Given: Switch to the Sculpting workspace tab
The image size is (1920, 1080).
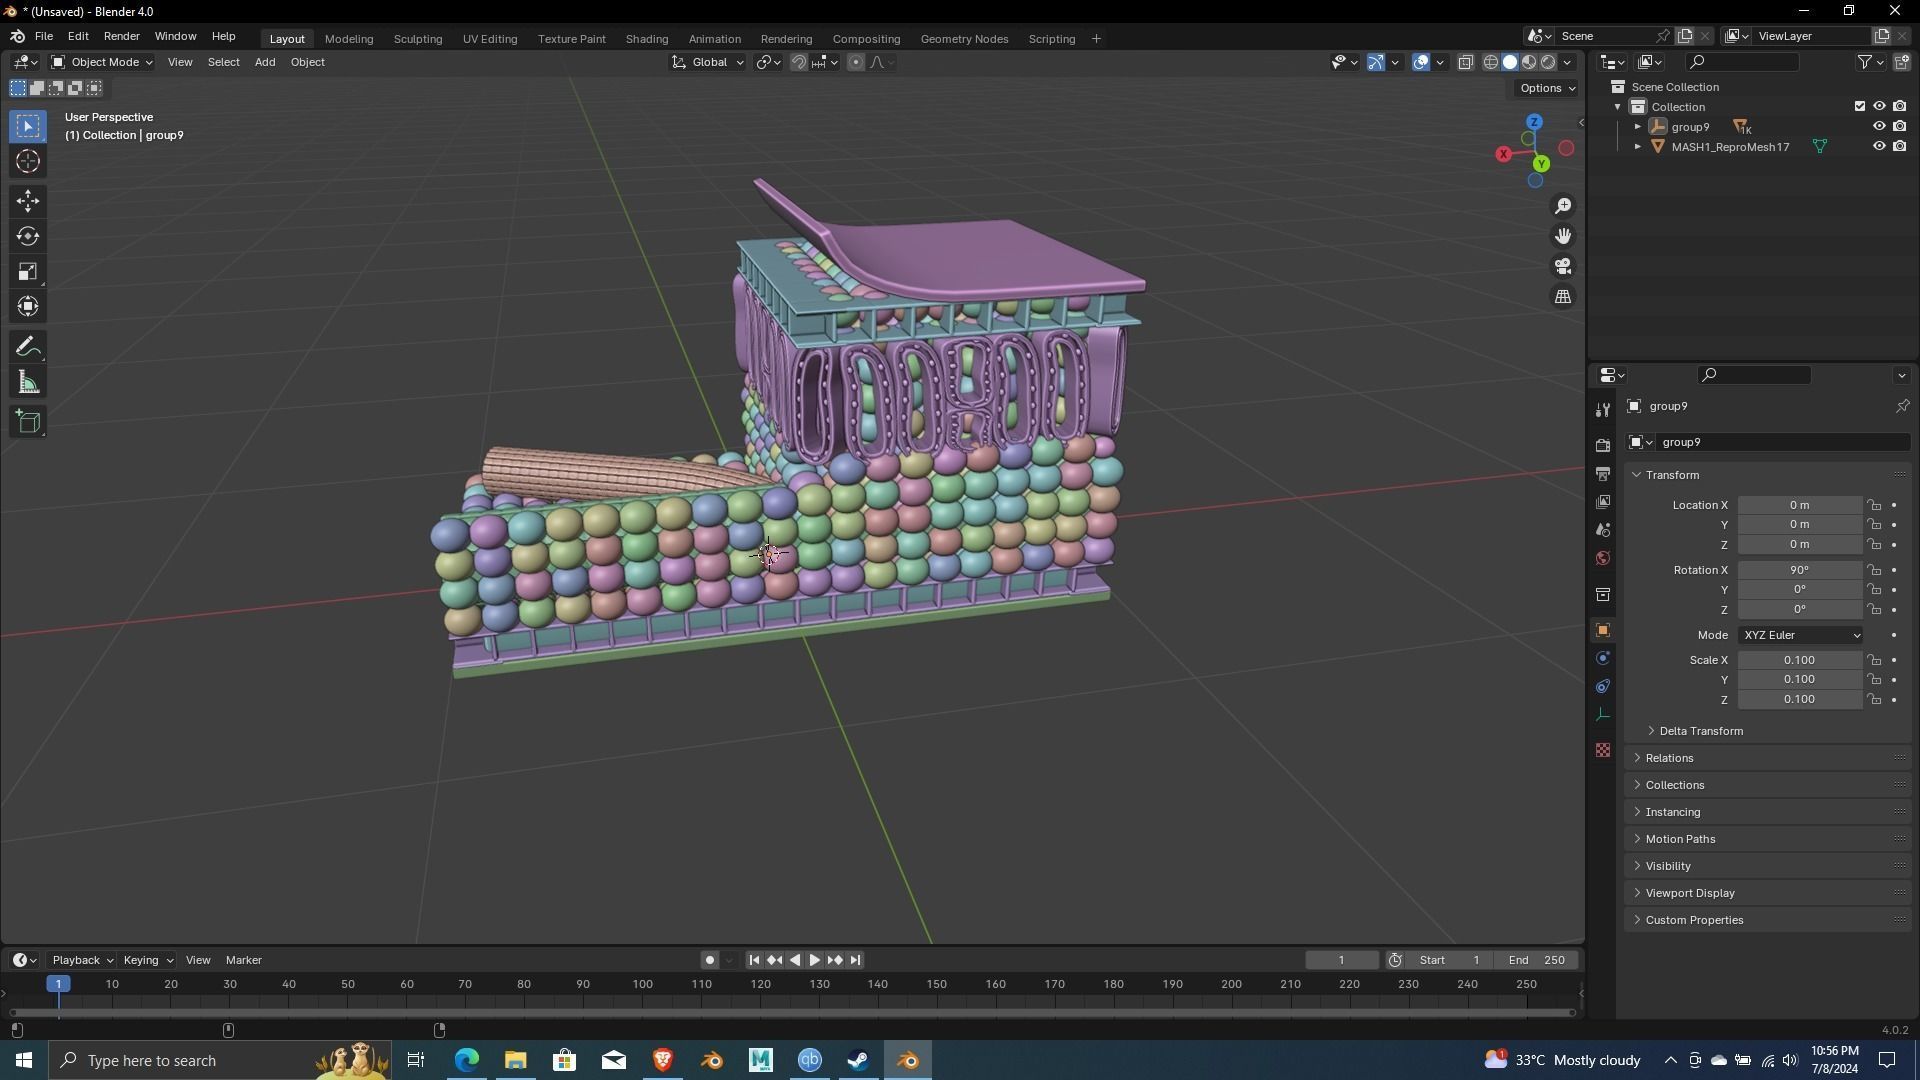Looking at the screenshot, I should tap(418, 39).
